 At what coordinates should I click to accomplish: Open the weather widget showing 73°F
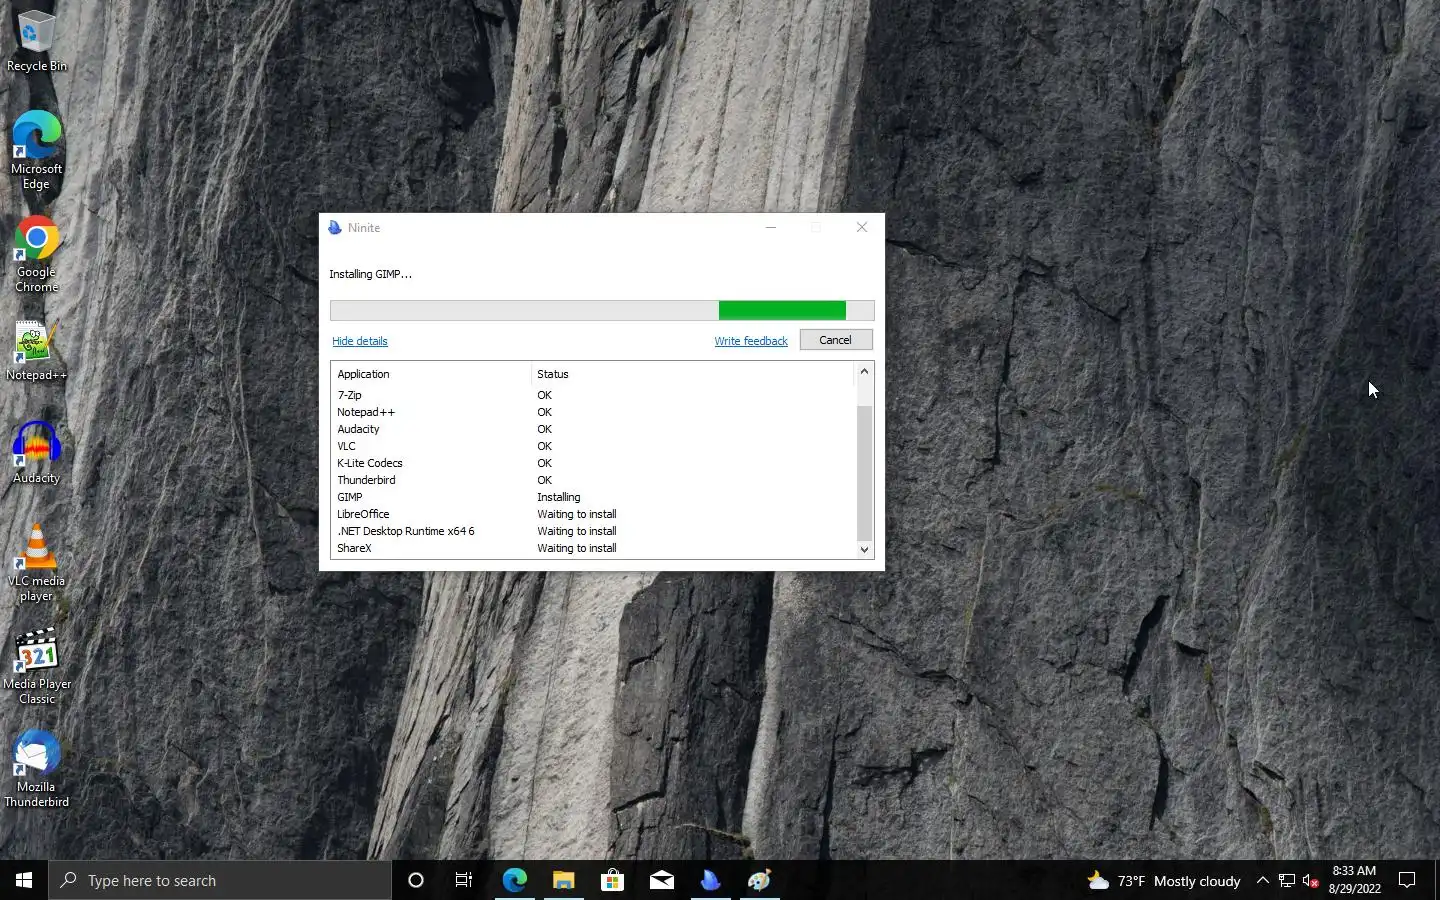tap(1164, 880)
